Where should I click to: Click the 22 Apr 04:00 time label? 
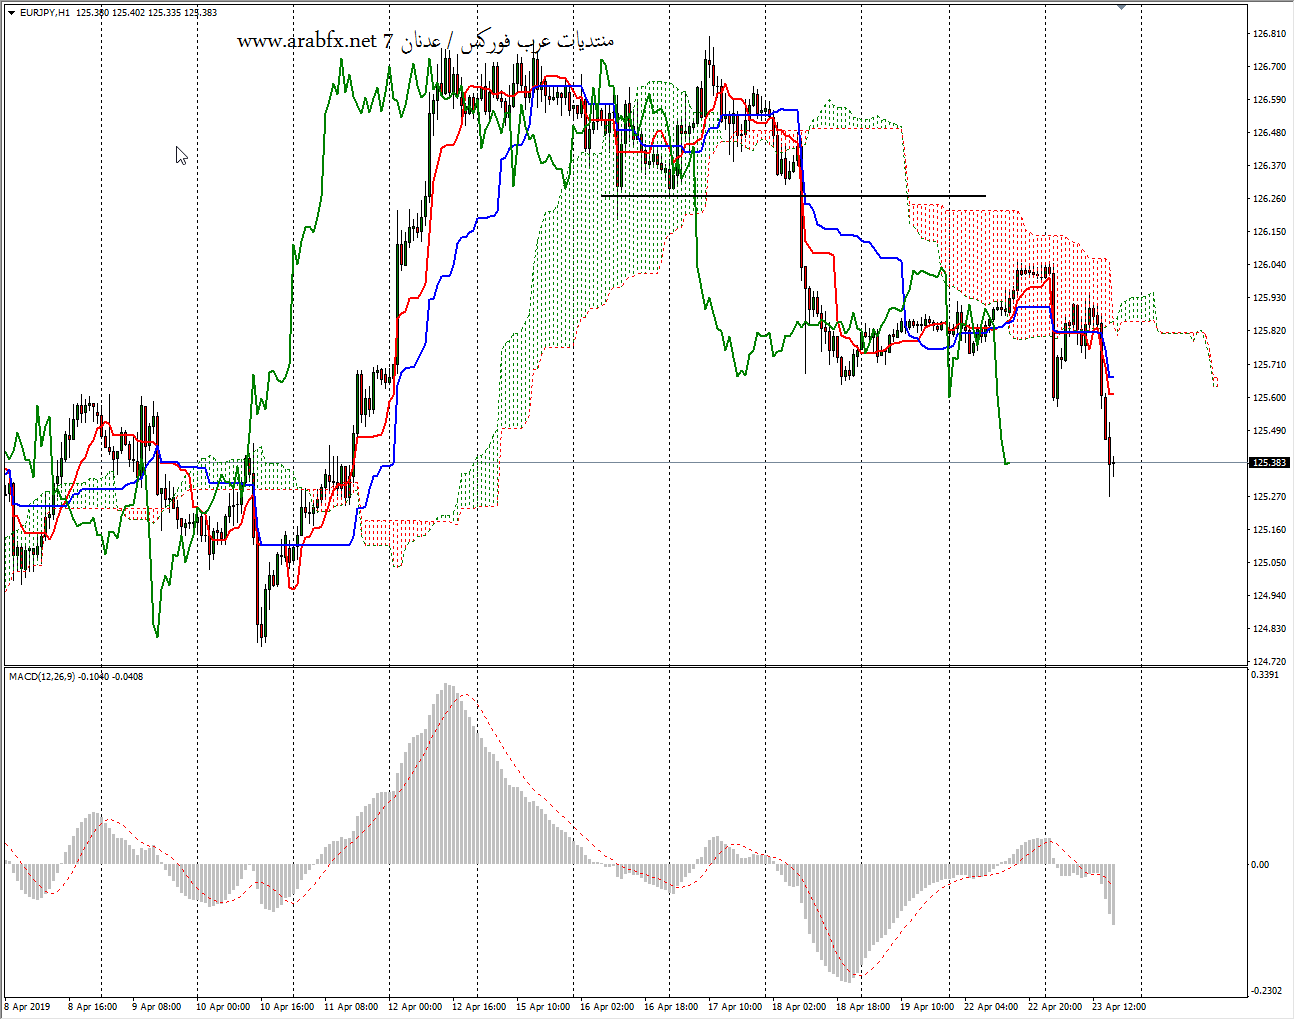click(x=990, y=1007)
